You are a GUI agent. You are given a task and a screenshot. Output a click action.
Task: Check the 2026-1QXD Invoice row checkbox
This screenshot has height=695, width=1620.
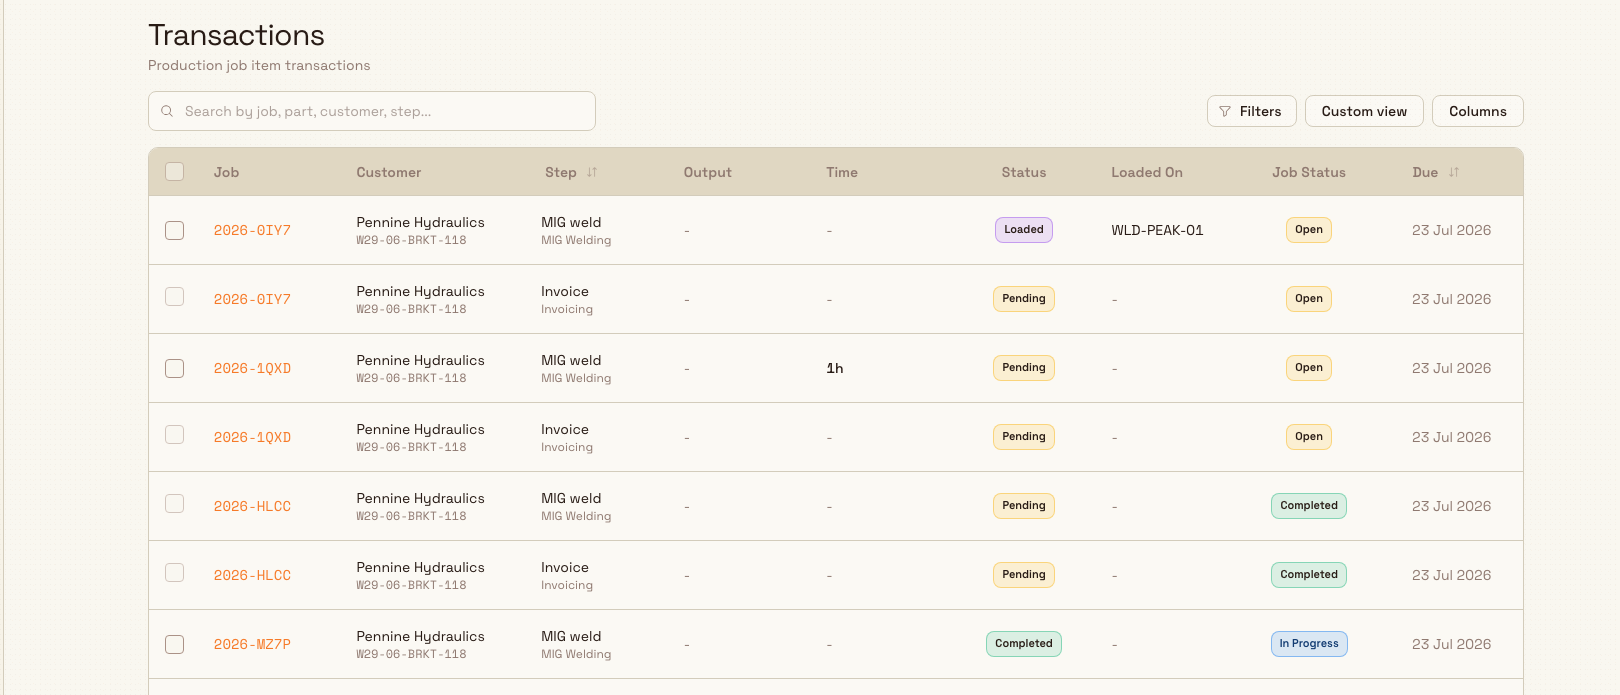coord(175,435)
